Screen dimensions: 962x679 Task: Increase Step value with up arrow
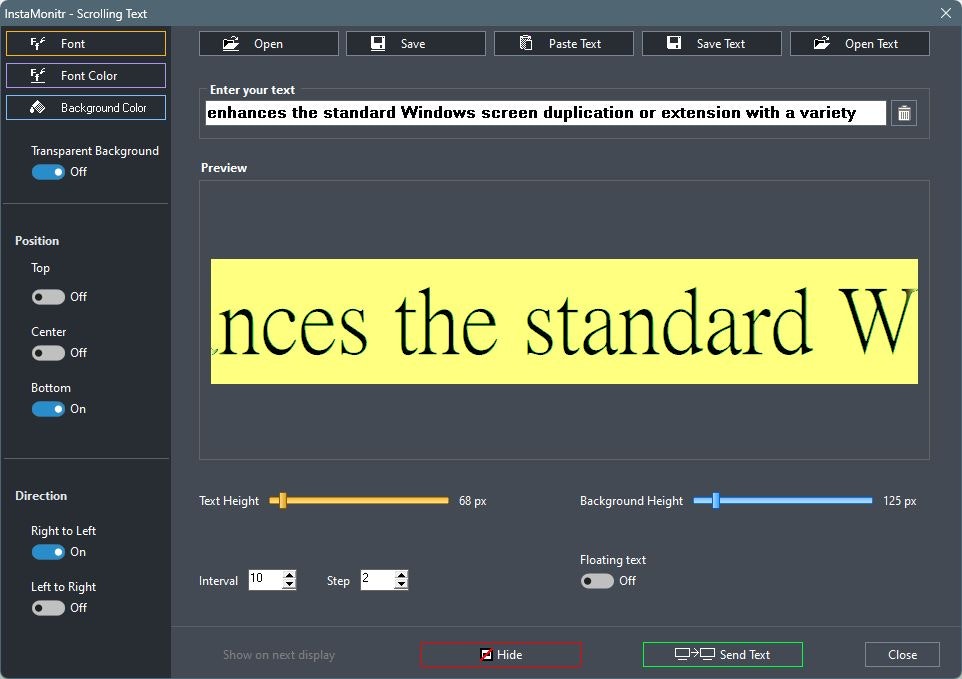(401, 575)
